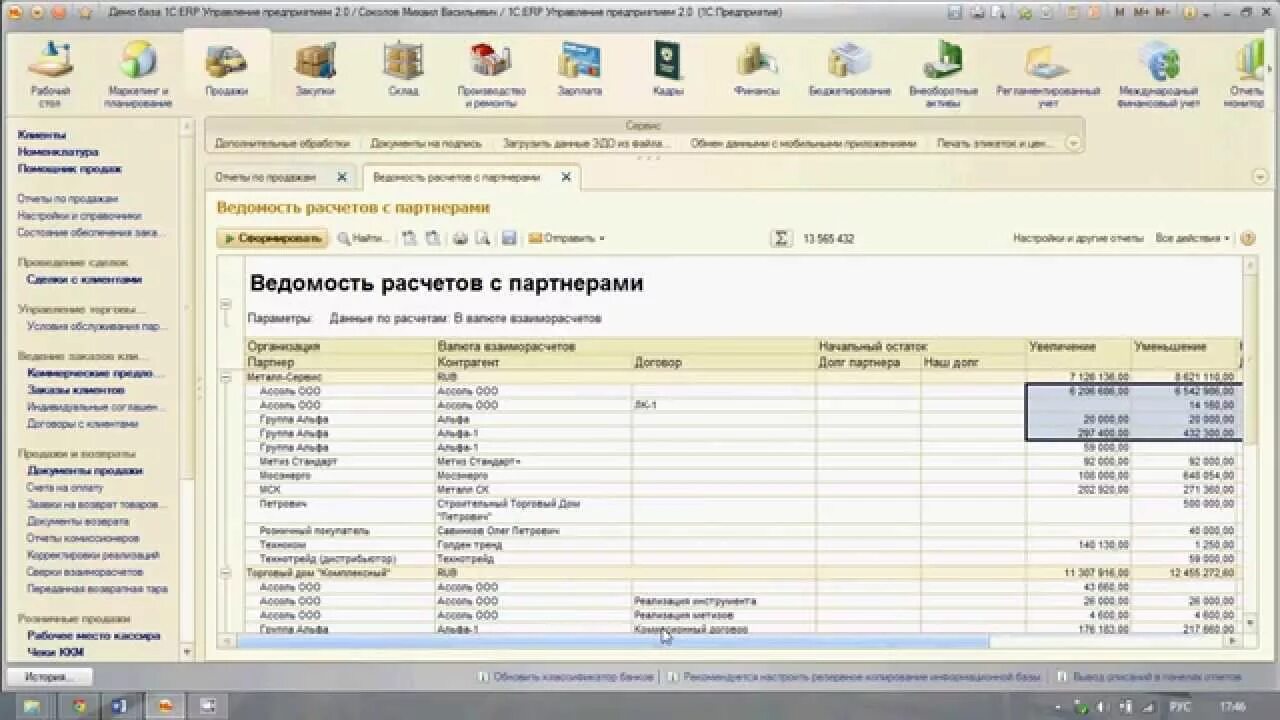Click the save diskette icon in report toolbar

click(508, 238)
